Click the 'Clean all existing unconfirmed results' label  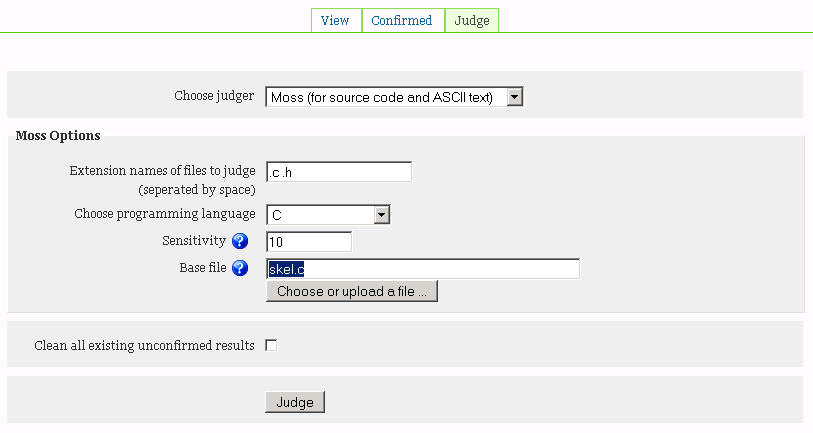[x=144, y=345]
